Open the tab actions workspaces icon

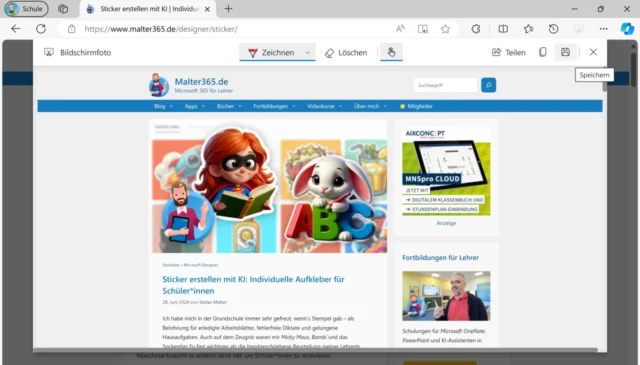[63, 9]
